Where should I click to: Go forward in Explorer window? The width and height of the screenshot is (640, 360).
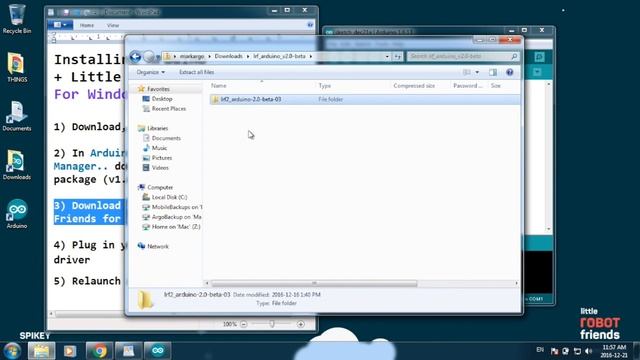click(x=149, y=56)
